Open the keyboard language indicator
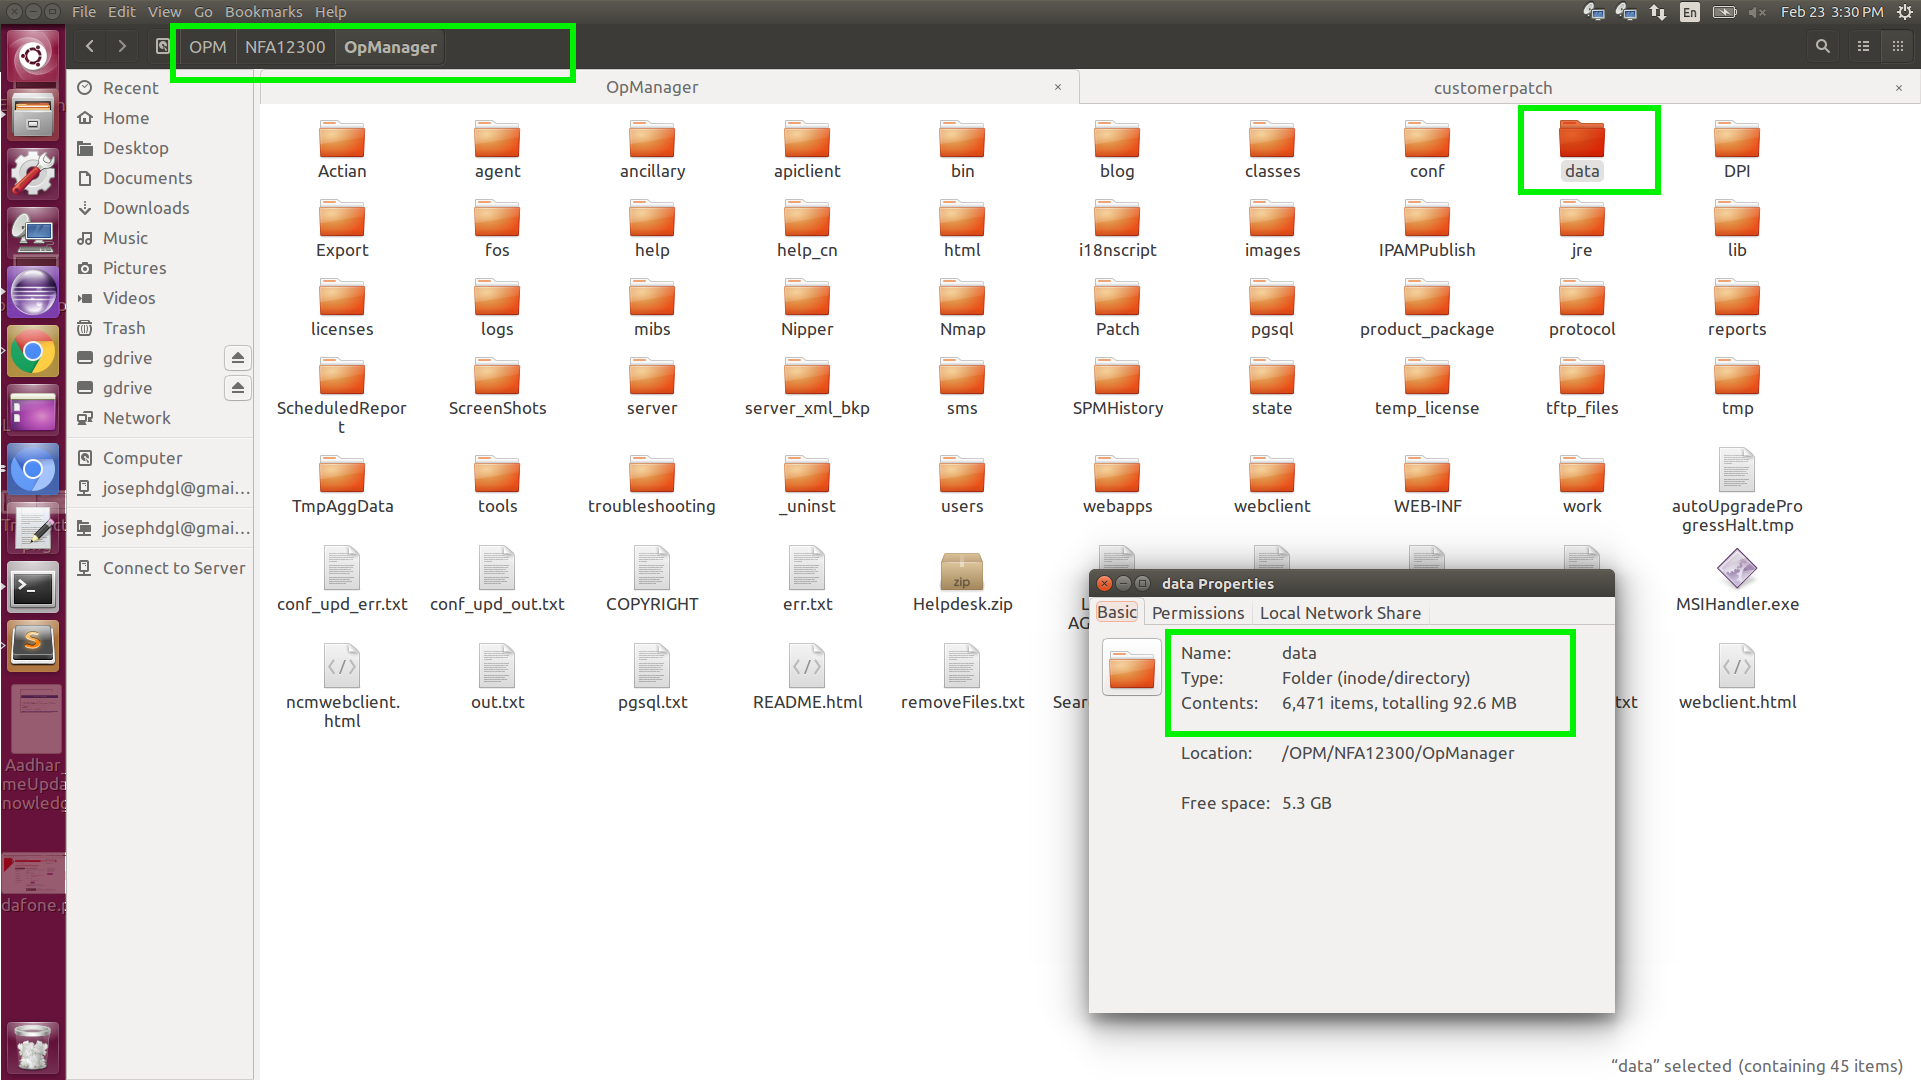Screen dimensions: 1921x1080 [1689, 12]
